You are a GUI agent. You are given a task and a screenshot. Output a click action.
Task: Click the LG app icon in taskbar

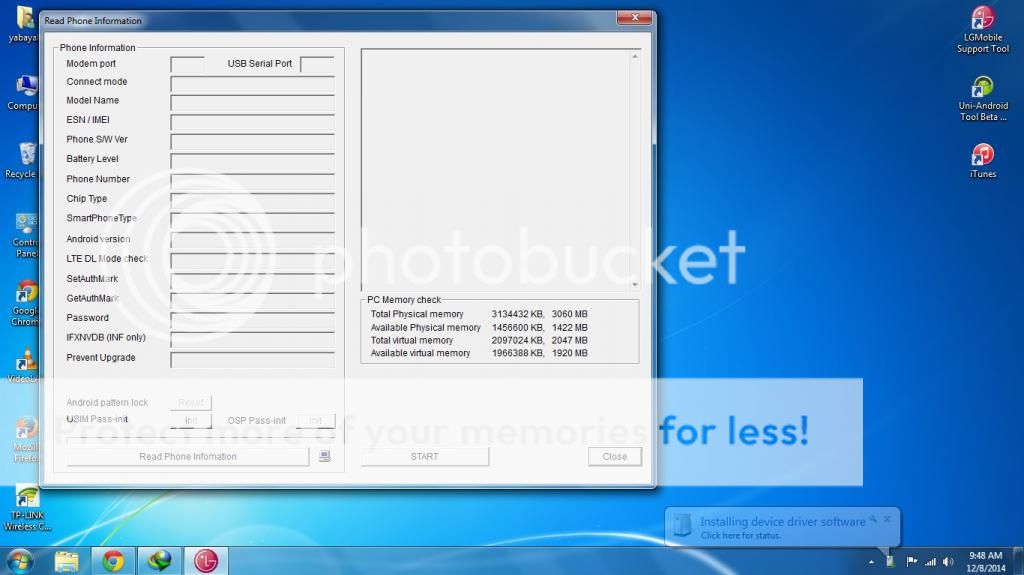tap(205, 561)
